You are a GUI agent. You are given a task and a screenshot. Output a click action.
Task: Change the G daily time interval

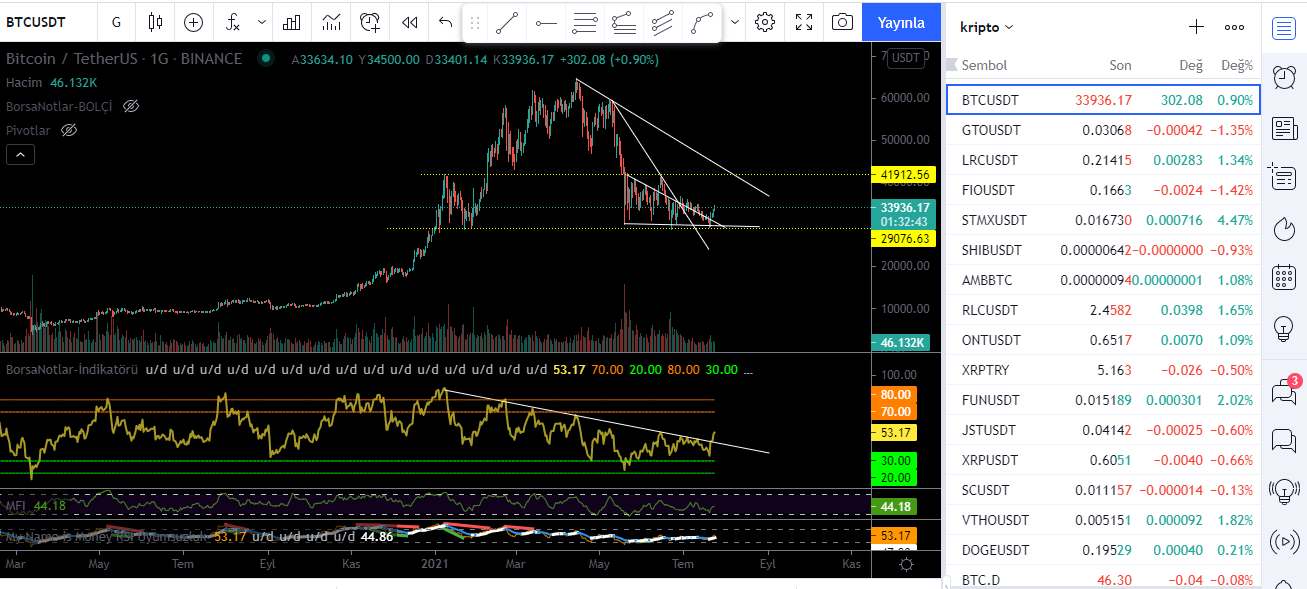click(117, 21)
